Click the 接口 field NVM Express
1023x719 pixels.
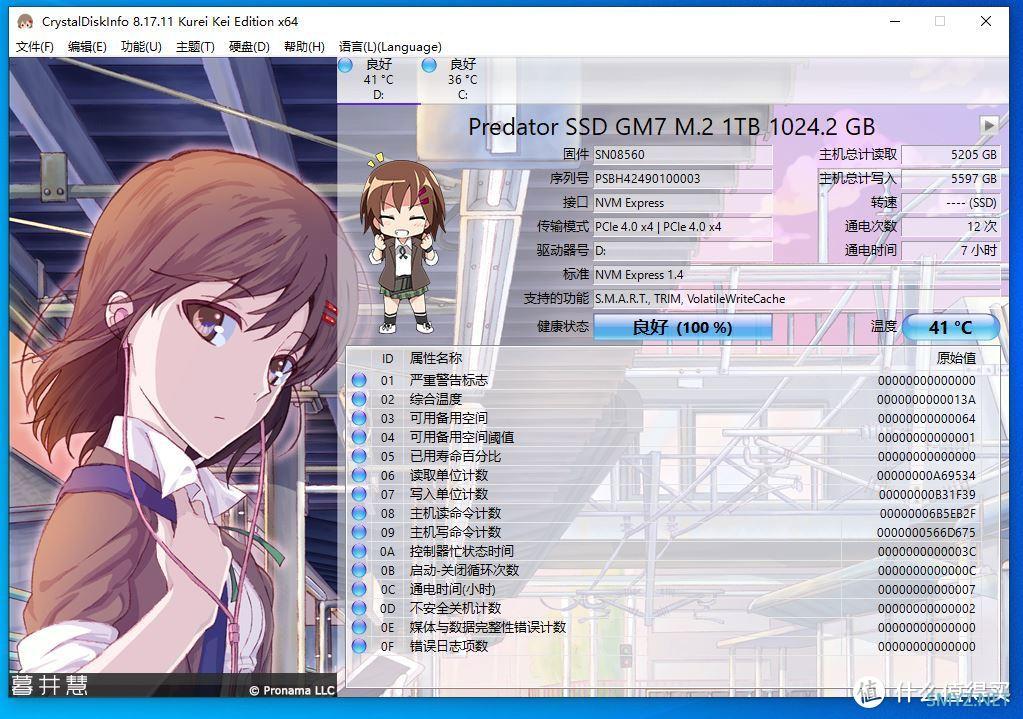tap(682, 202)
